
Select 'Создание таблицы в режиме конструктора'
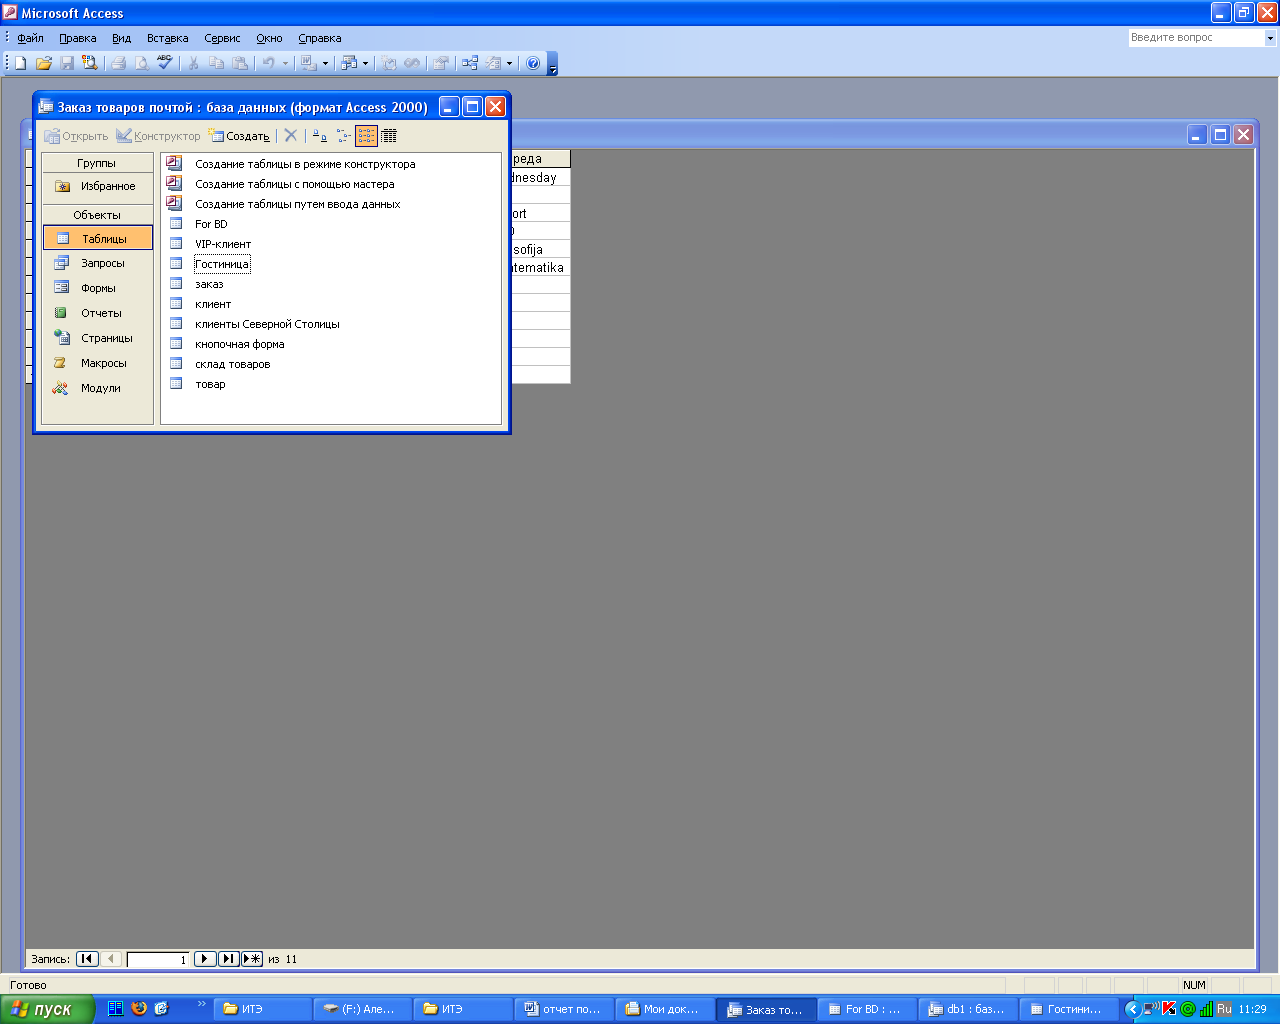click(304, 164)
